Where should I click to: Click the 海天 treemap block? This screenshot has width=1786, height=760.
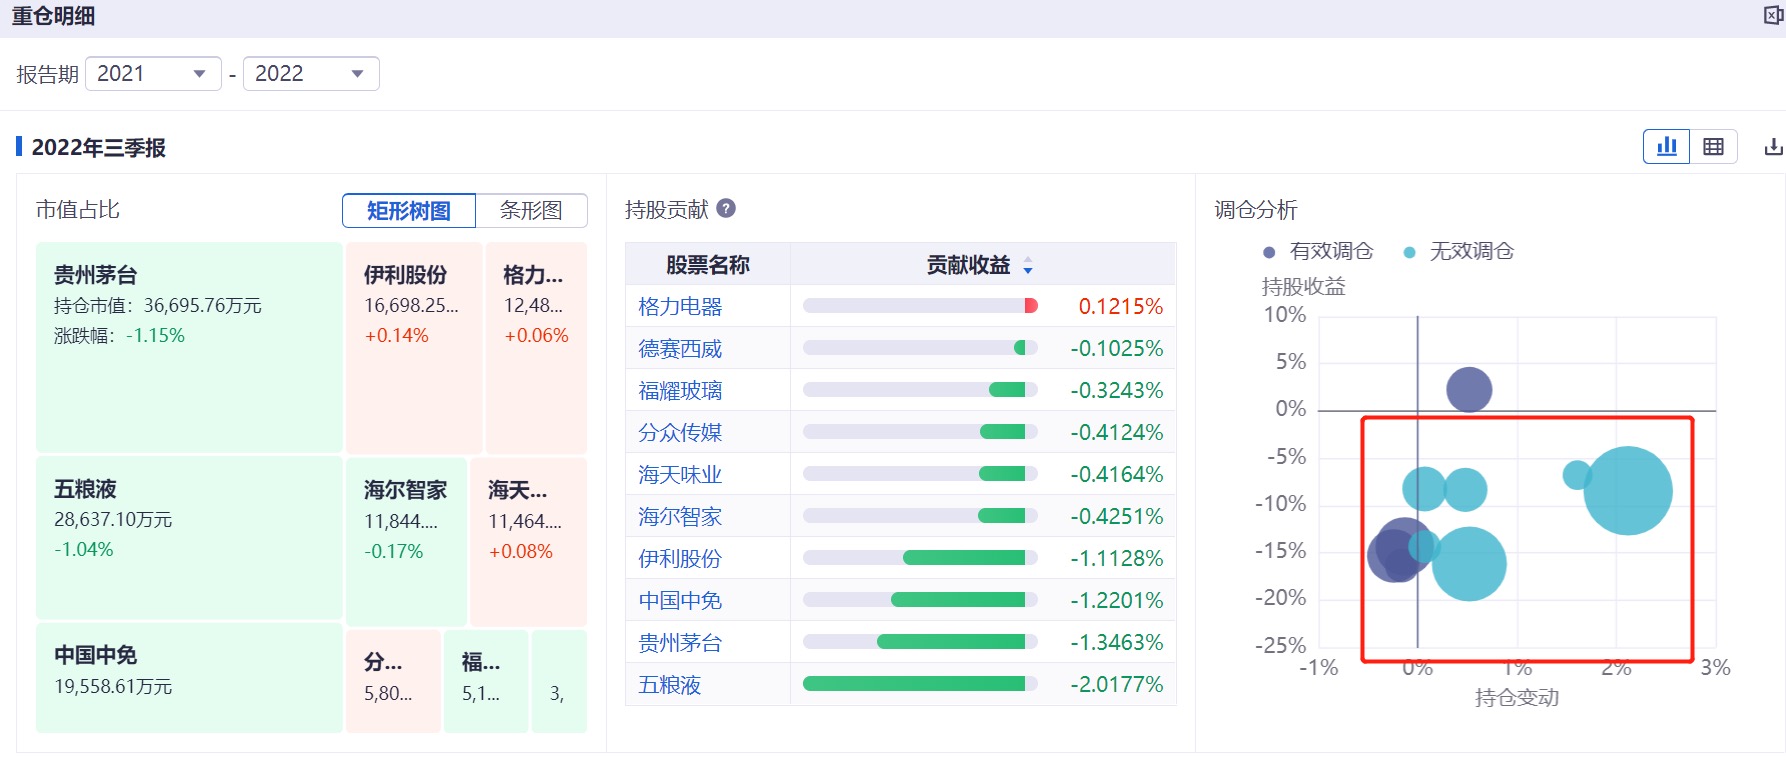point(528,541)
